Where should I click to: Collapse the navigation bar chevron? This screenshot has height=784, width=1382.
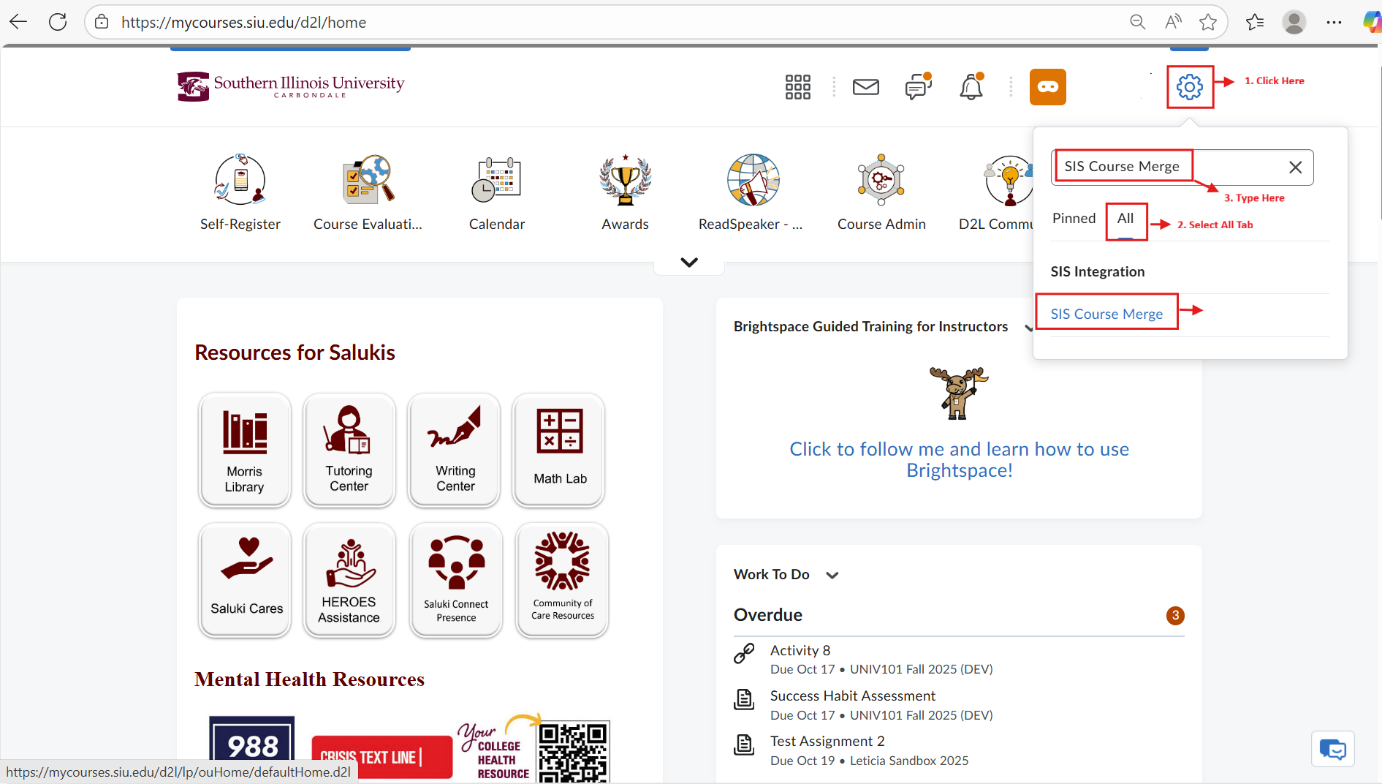(x=688, y=261)
